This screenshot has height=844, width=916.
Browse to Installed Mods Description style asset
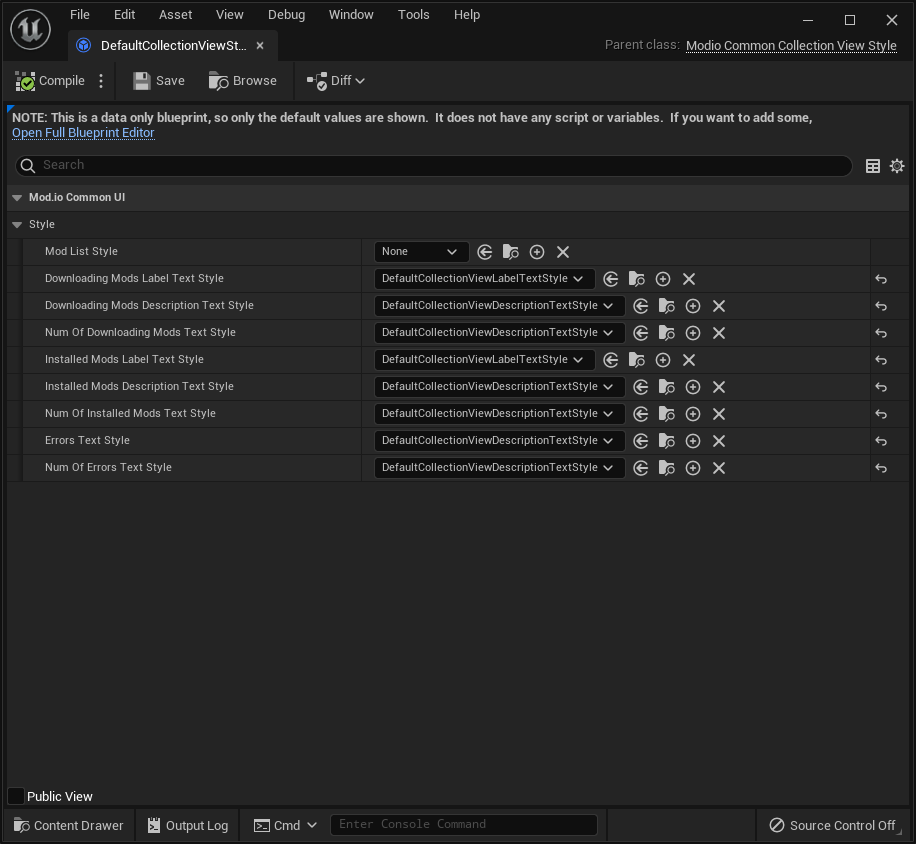click(667, 387)
